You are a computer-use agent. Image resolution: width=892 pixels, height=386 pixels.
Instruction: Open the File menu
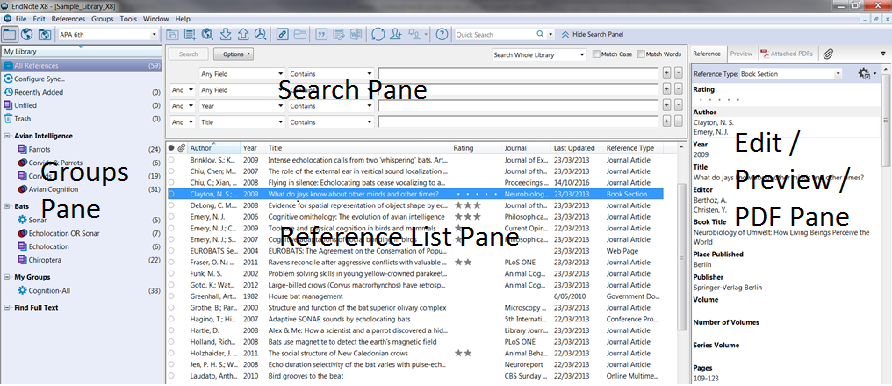click(21, 19)
